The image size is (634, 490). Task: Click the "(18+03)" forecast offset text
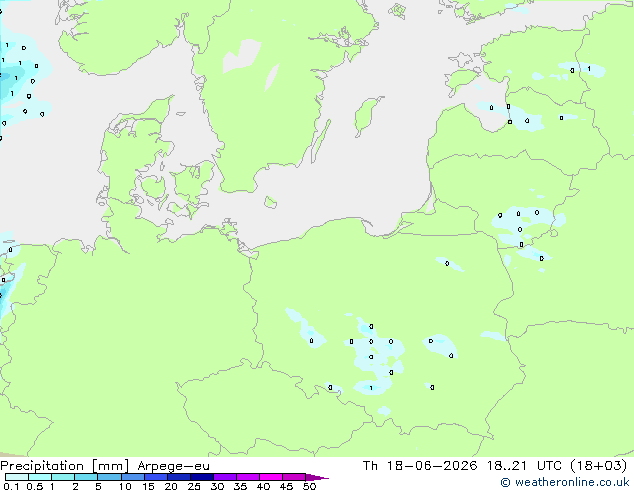coord(598,466)
